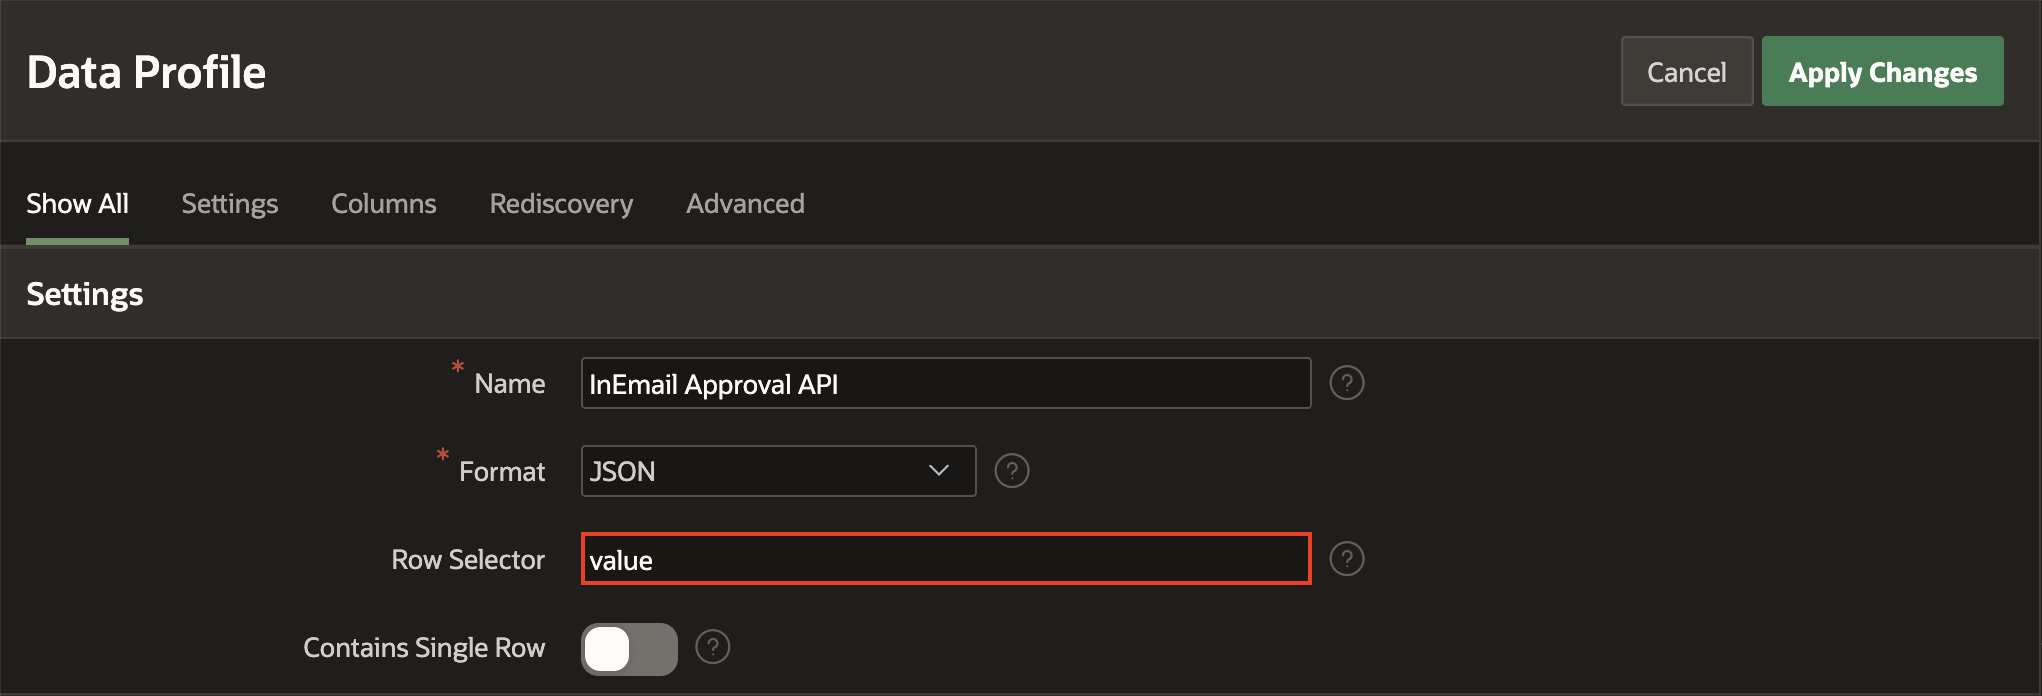This screenshot has height=696, width=2042.
Task: Click the Row Selector help icon
Action: [1346, 559]
